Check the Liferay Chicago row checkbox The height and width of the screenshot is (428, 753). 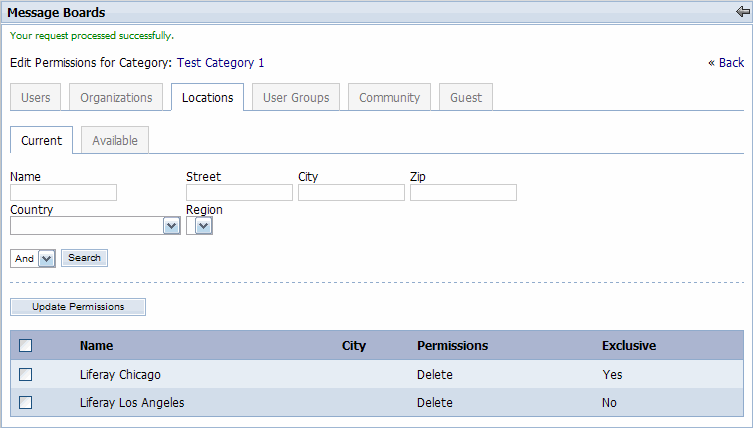26,375
